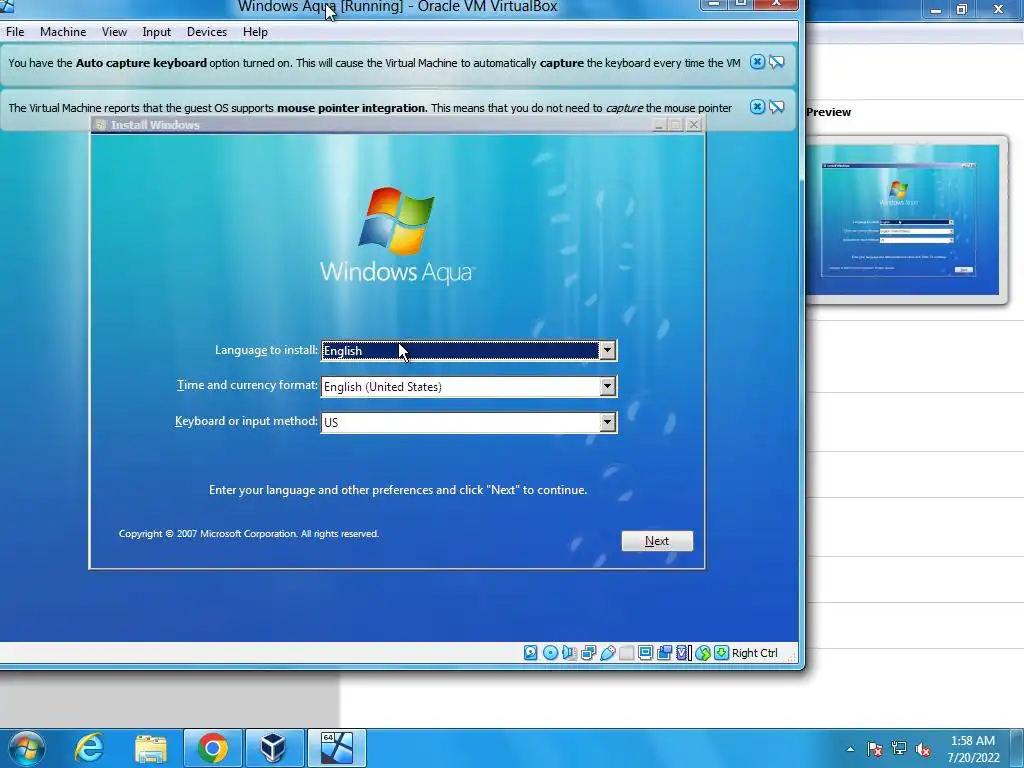This screenshot has height=768, width=1024.
Task: Open display settings indicator in status bar
Action: coord(645,652)
